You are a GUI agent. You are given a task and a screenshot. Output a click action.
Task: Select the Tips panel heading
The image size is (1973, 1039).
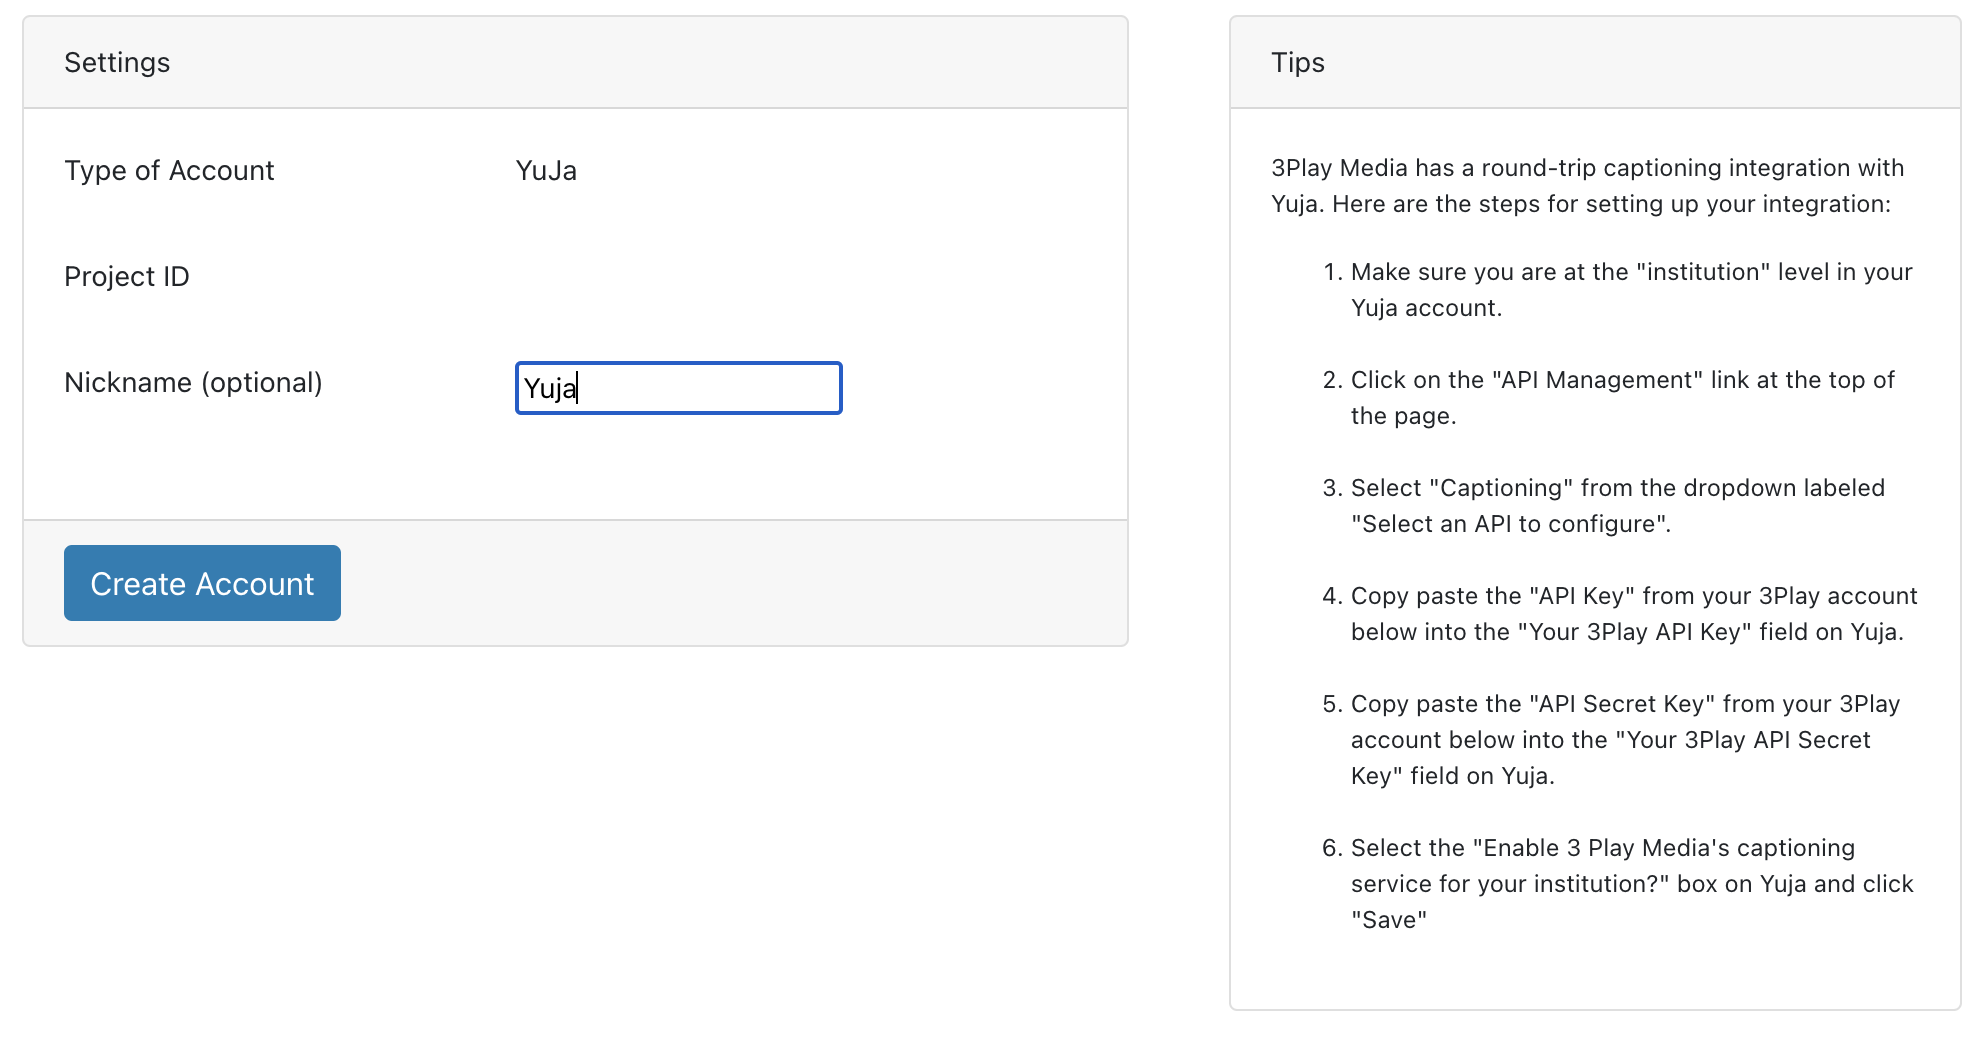coord(1297,62)
